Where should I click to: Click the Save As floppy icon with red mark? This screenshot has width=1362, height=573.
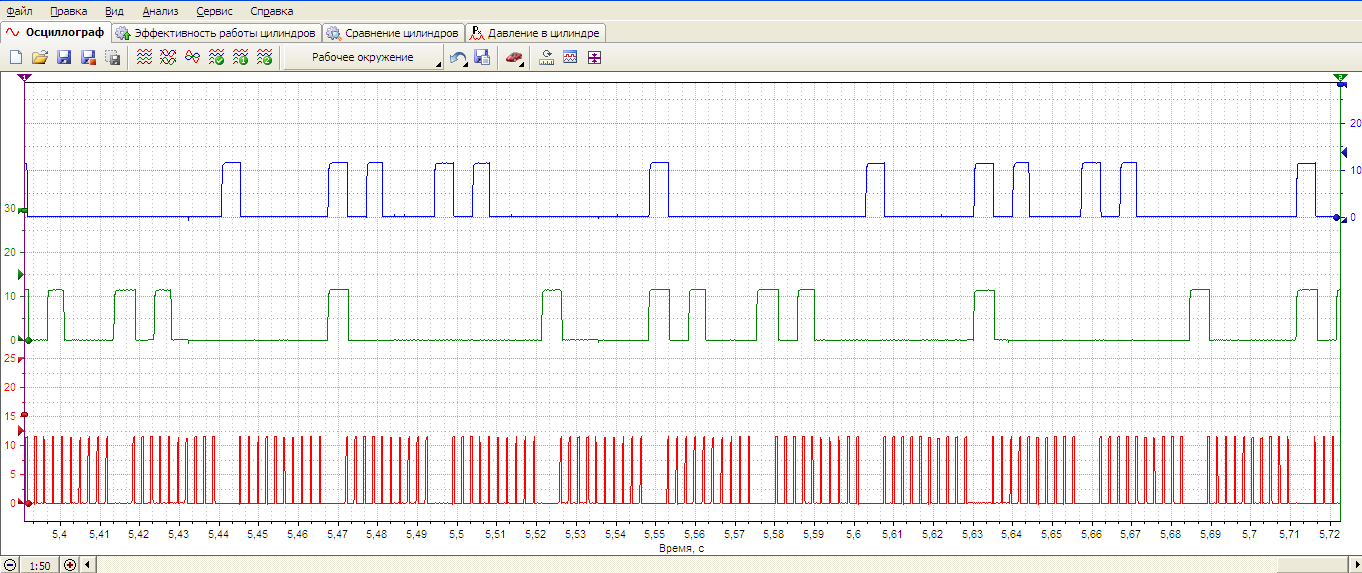(x=88, y=58)
